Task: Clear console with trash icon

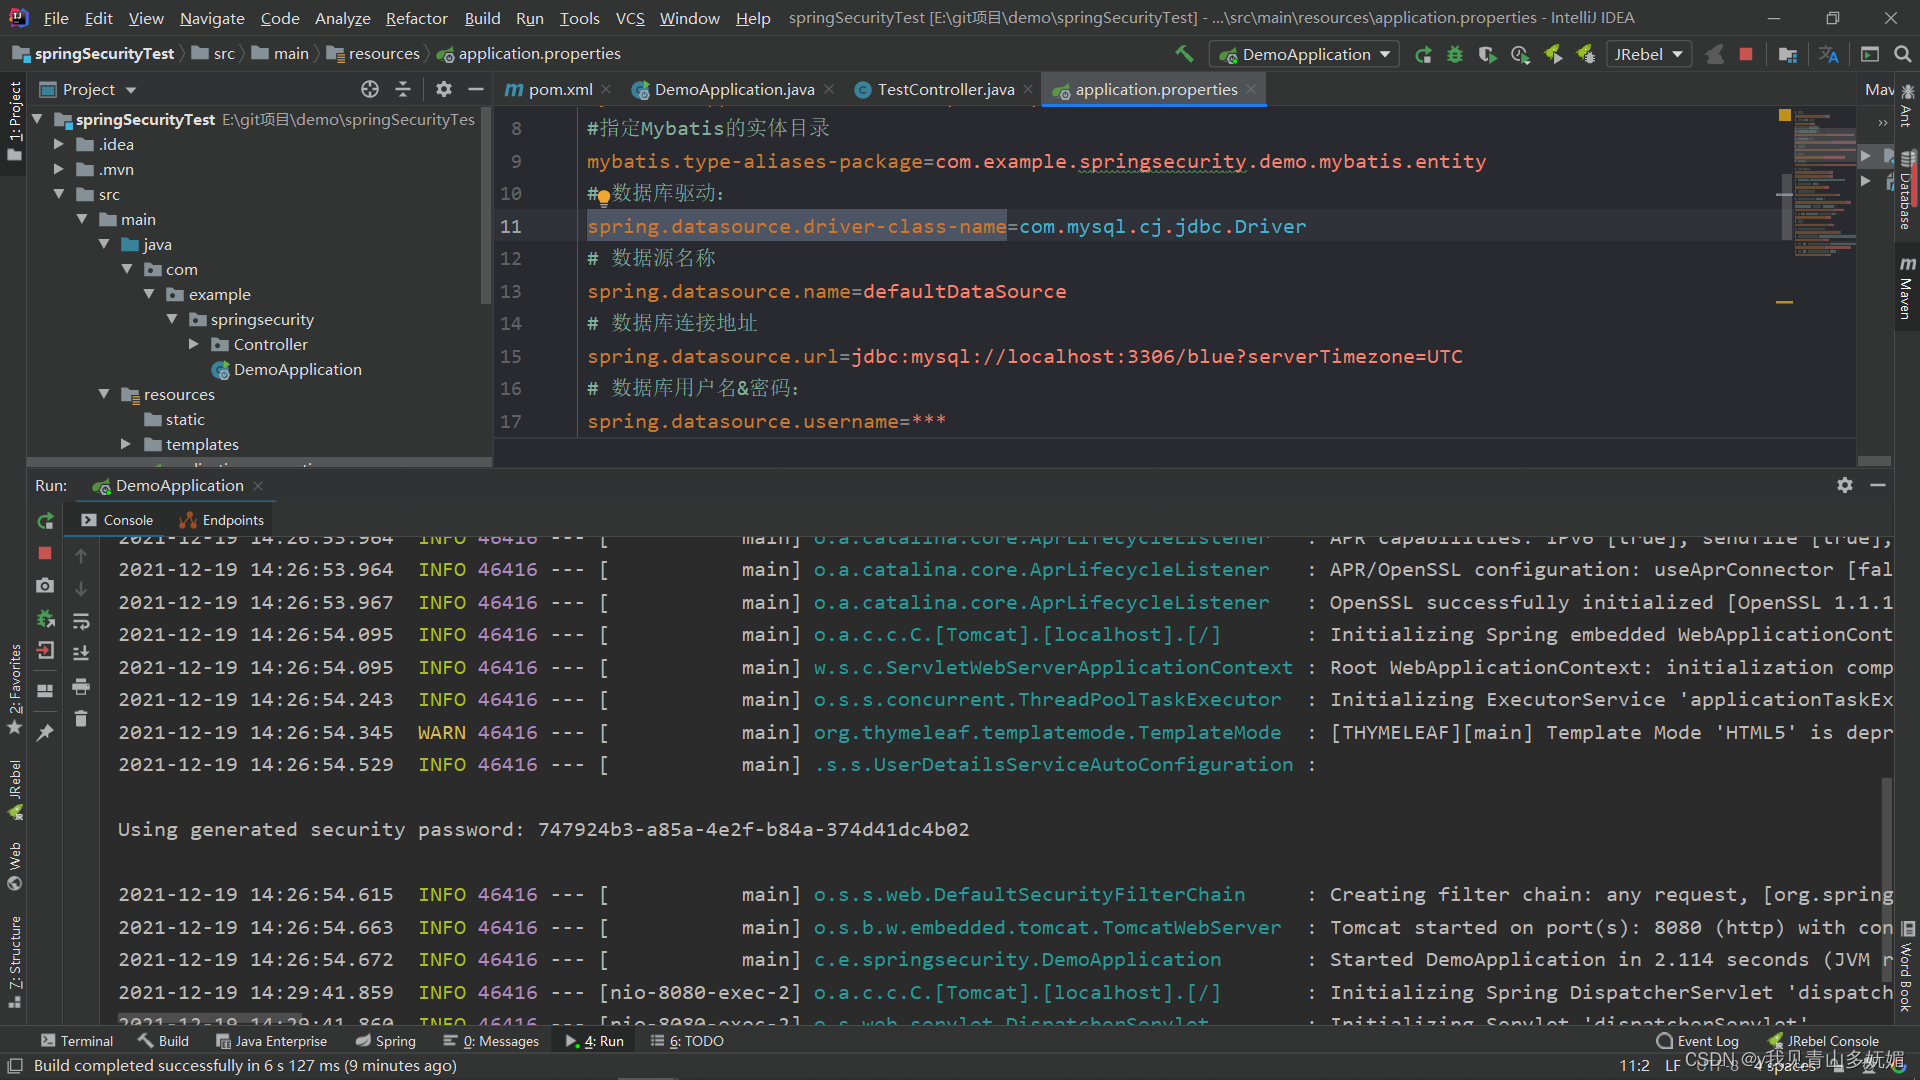Action: coord(81,719)
